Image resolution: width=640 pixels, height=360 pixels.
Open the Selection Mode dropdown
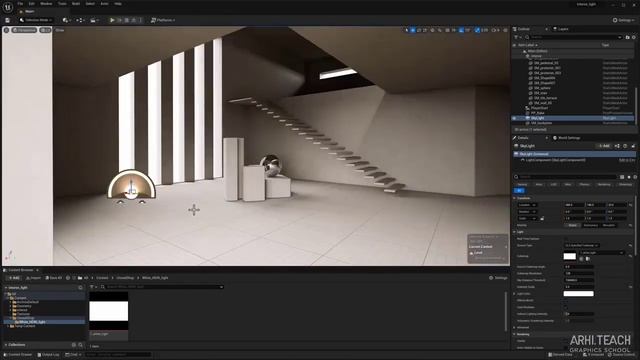click(36, 20)
